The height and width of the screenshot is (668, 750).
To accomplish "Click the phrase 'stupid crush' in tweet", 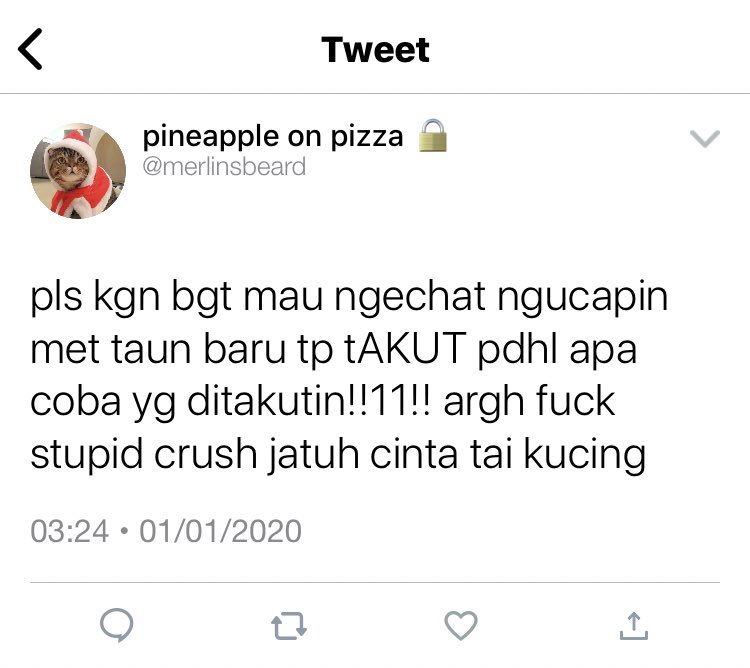I will [144, 454].
